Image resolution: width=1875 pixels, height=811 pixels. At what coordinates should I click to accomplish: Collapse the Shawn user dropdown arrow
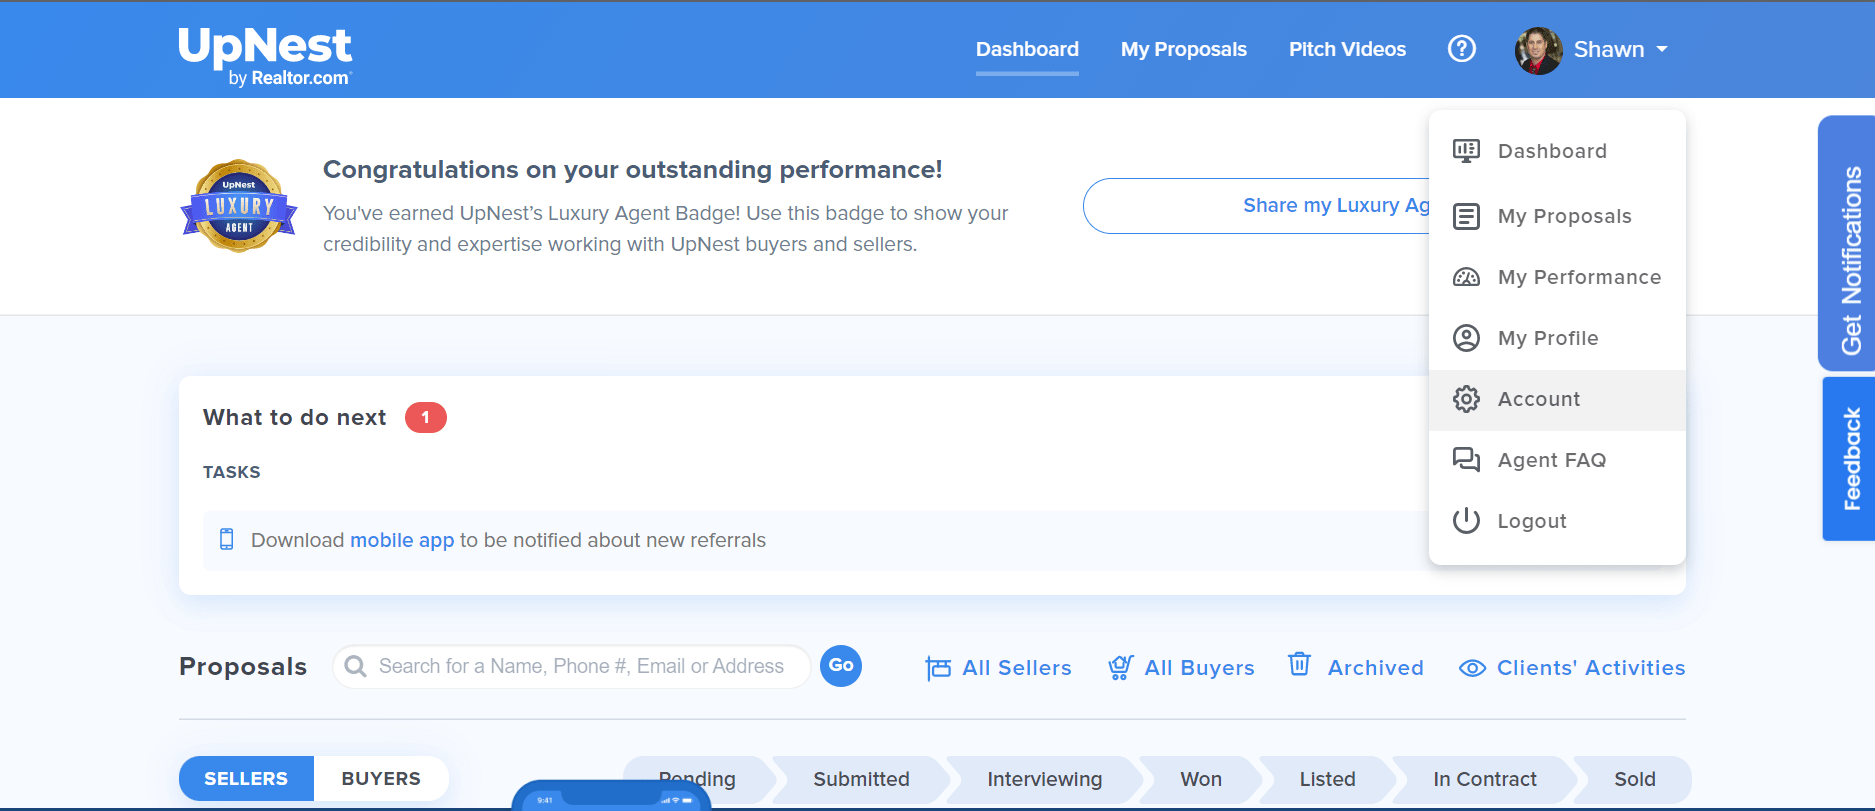1662,49
